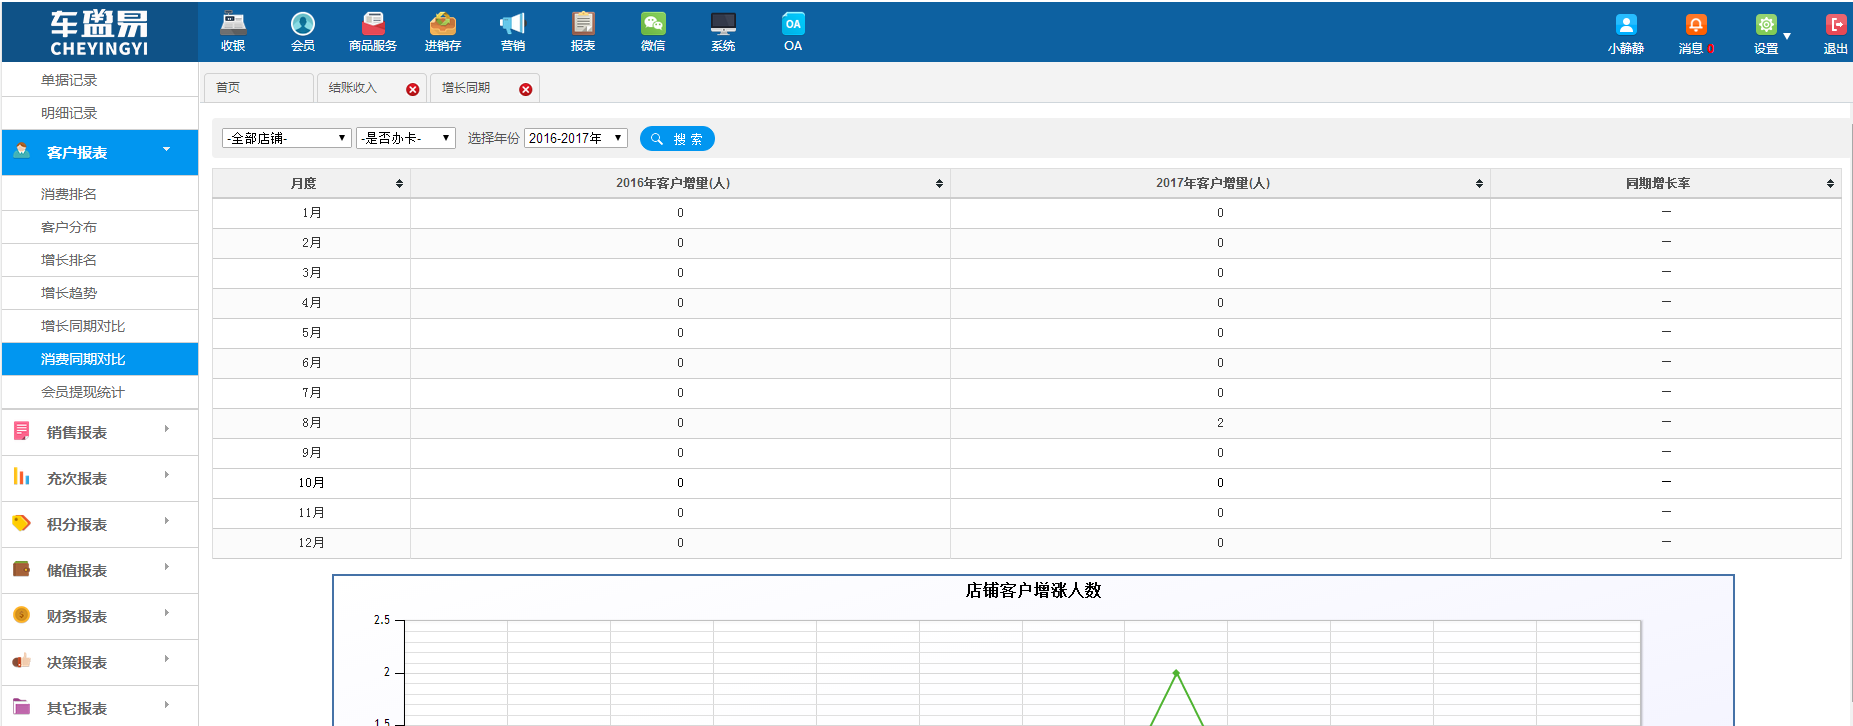Open the settings dropdown arrow

(x=1787, y=37)
